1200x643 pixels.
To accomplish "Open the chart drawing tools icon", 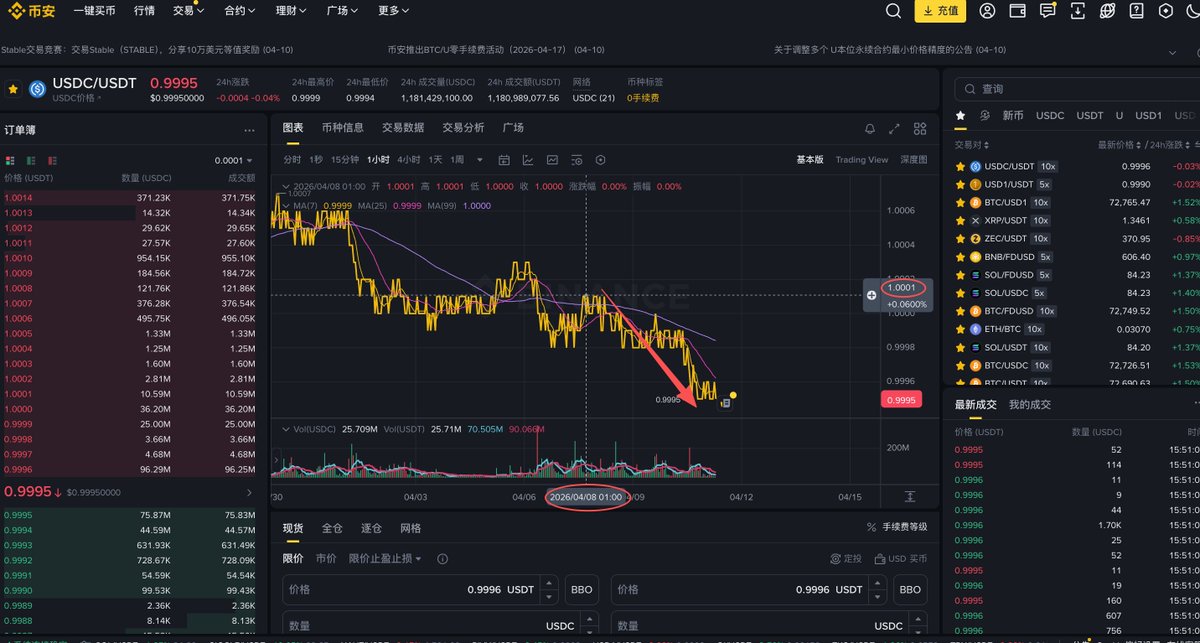I will pyautogui.click(x=528, y=160).
